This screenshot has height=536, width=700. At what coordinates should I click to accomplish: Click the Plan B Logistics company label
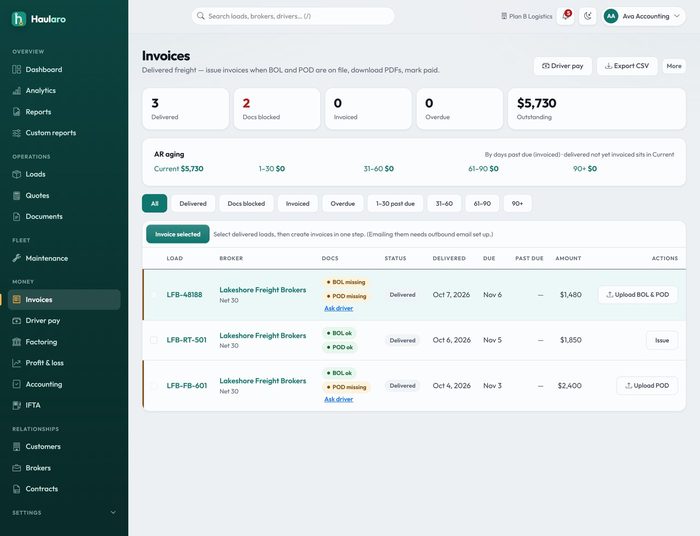click(527, 16)
